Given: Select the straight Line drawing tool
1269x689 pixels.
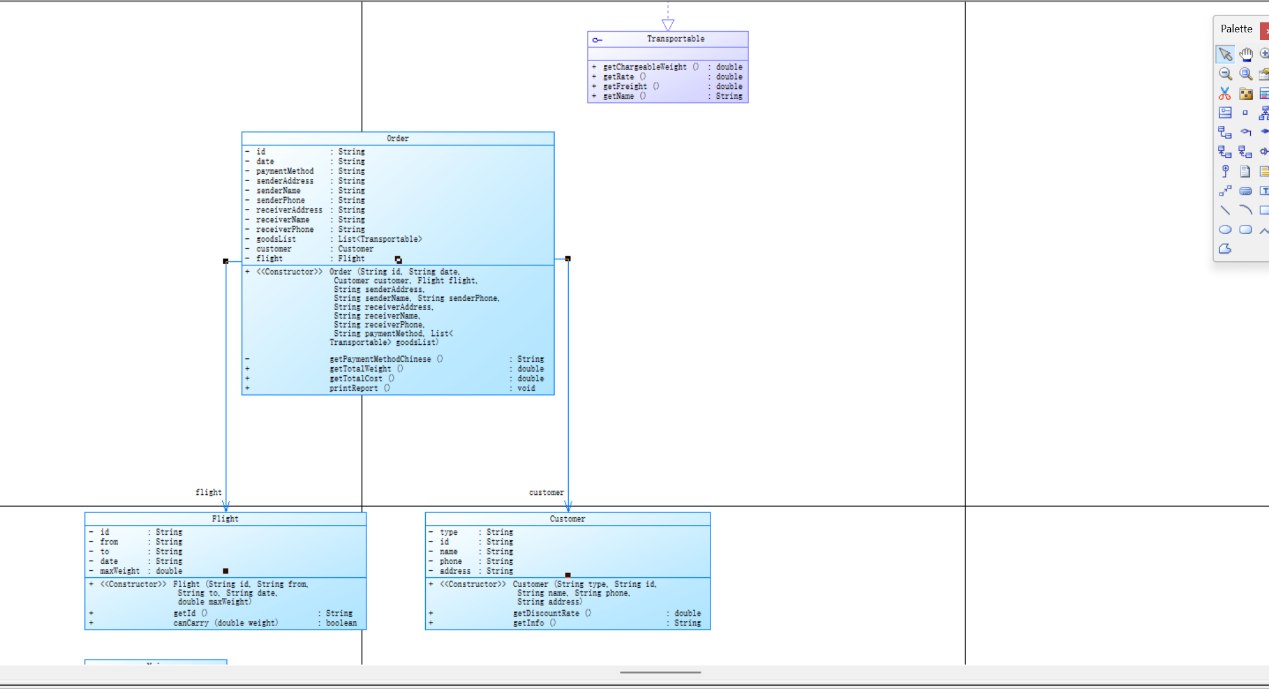Looking at the screenshot, I should 1225,210.
